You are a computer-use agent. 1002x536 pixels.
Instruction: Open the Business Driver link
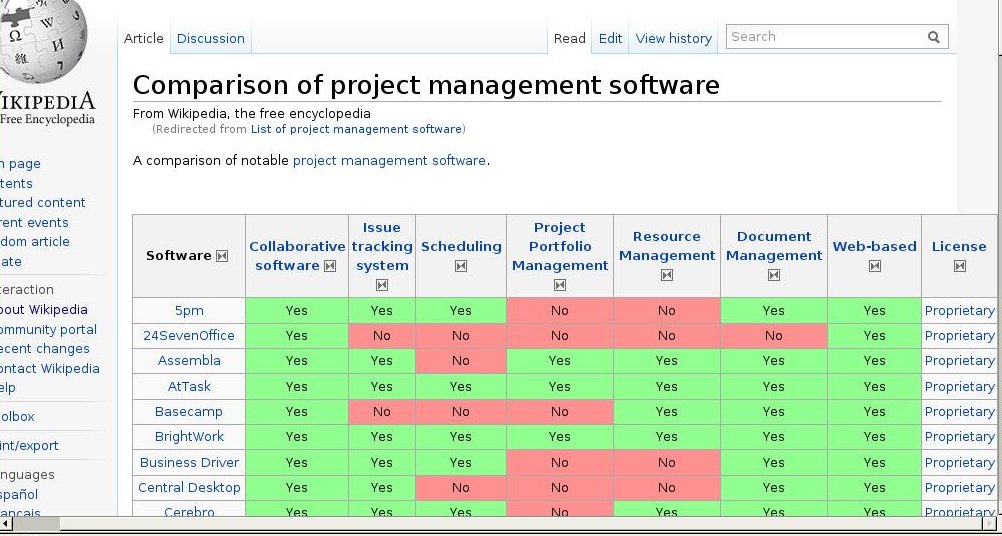(189, 463)
